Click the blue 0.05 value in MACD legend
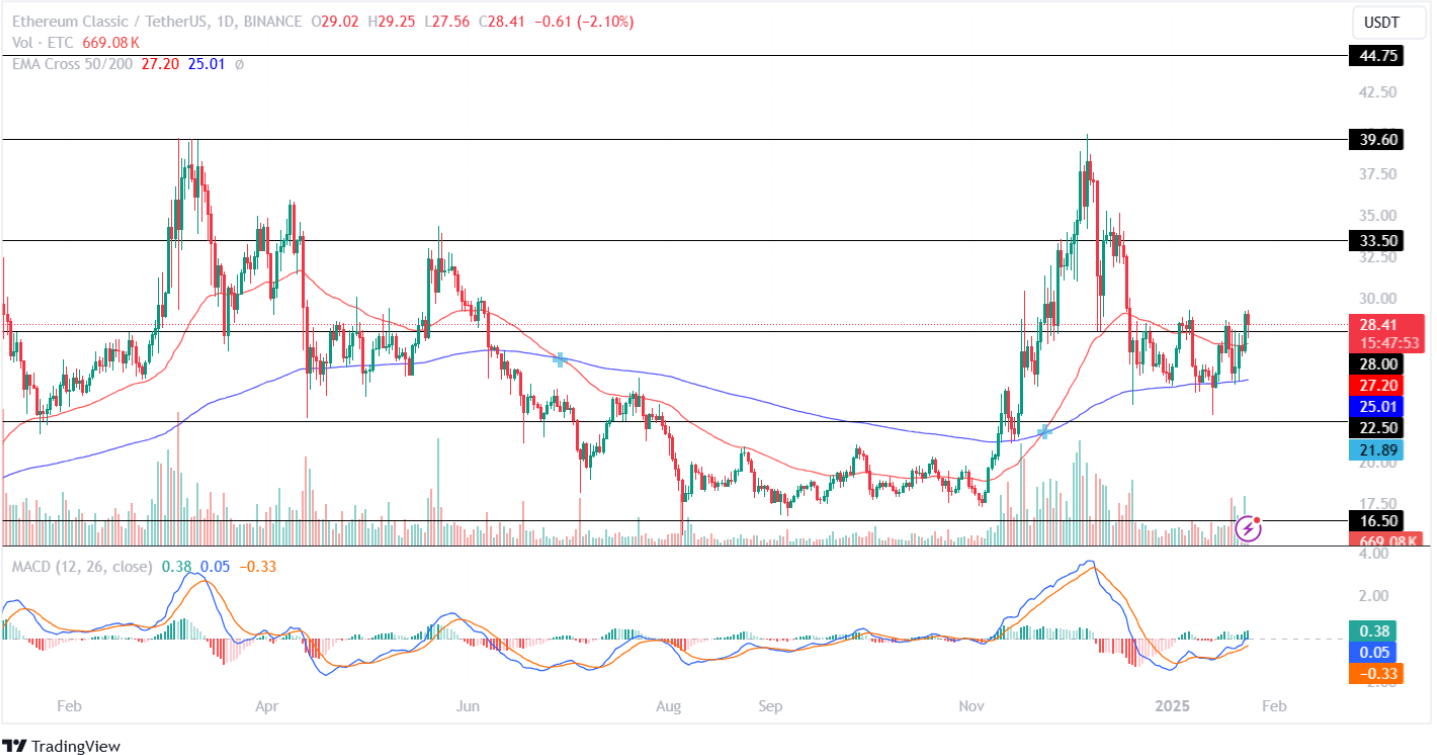This screenshot has width=1437, height=755. point(215,566)
